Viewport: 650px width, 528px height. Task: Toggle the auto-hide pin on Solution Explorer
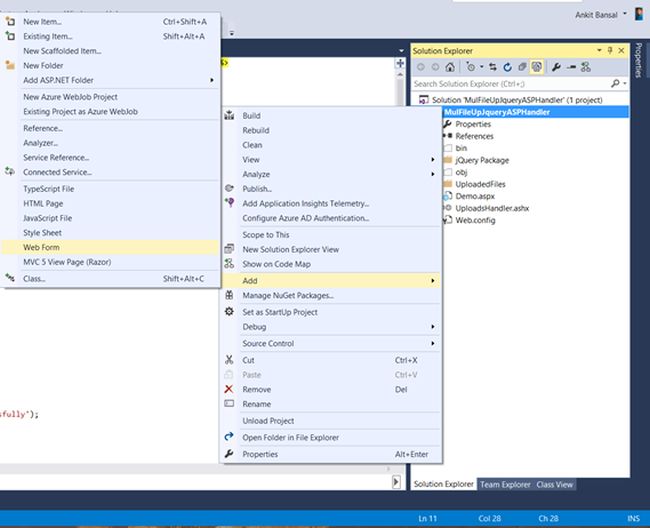pyautogui.click(x=610, y=51)
